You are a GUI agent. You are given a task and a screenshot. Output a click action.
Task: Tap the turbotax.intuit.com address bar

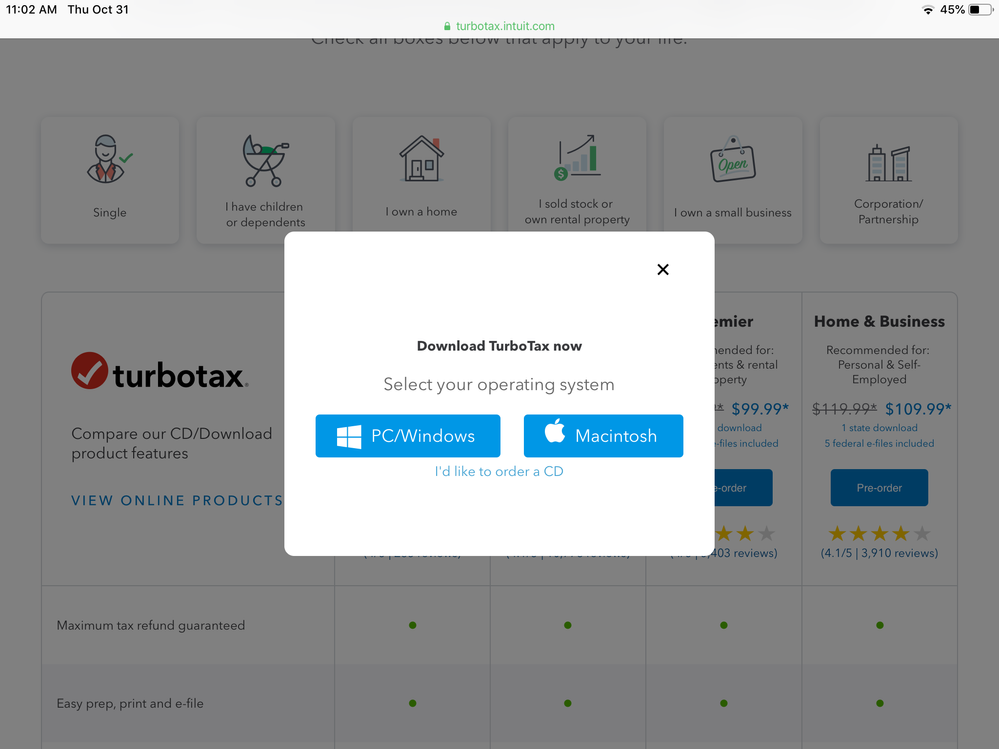tap(499, 26)
